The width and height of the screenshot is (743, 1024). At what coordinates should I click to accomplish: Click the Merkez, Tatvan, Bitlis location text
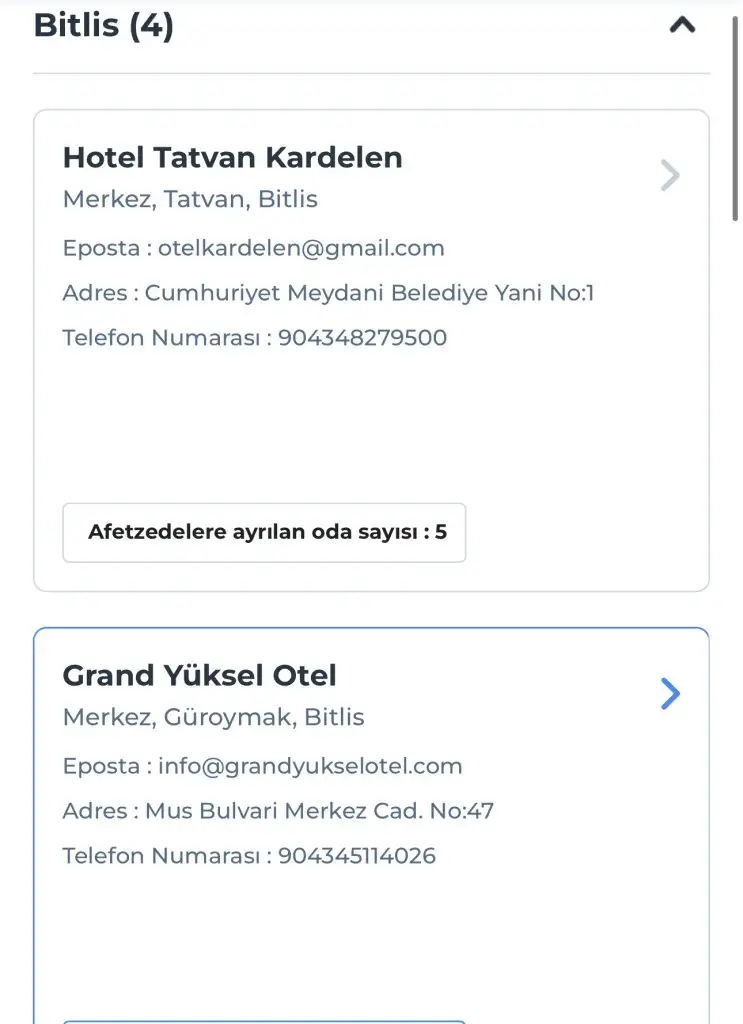pyautogui.click(x=190, y=199)
